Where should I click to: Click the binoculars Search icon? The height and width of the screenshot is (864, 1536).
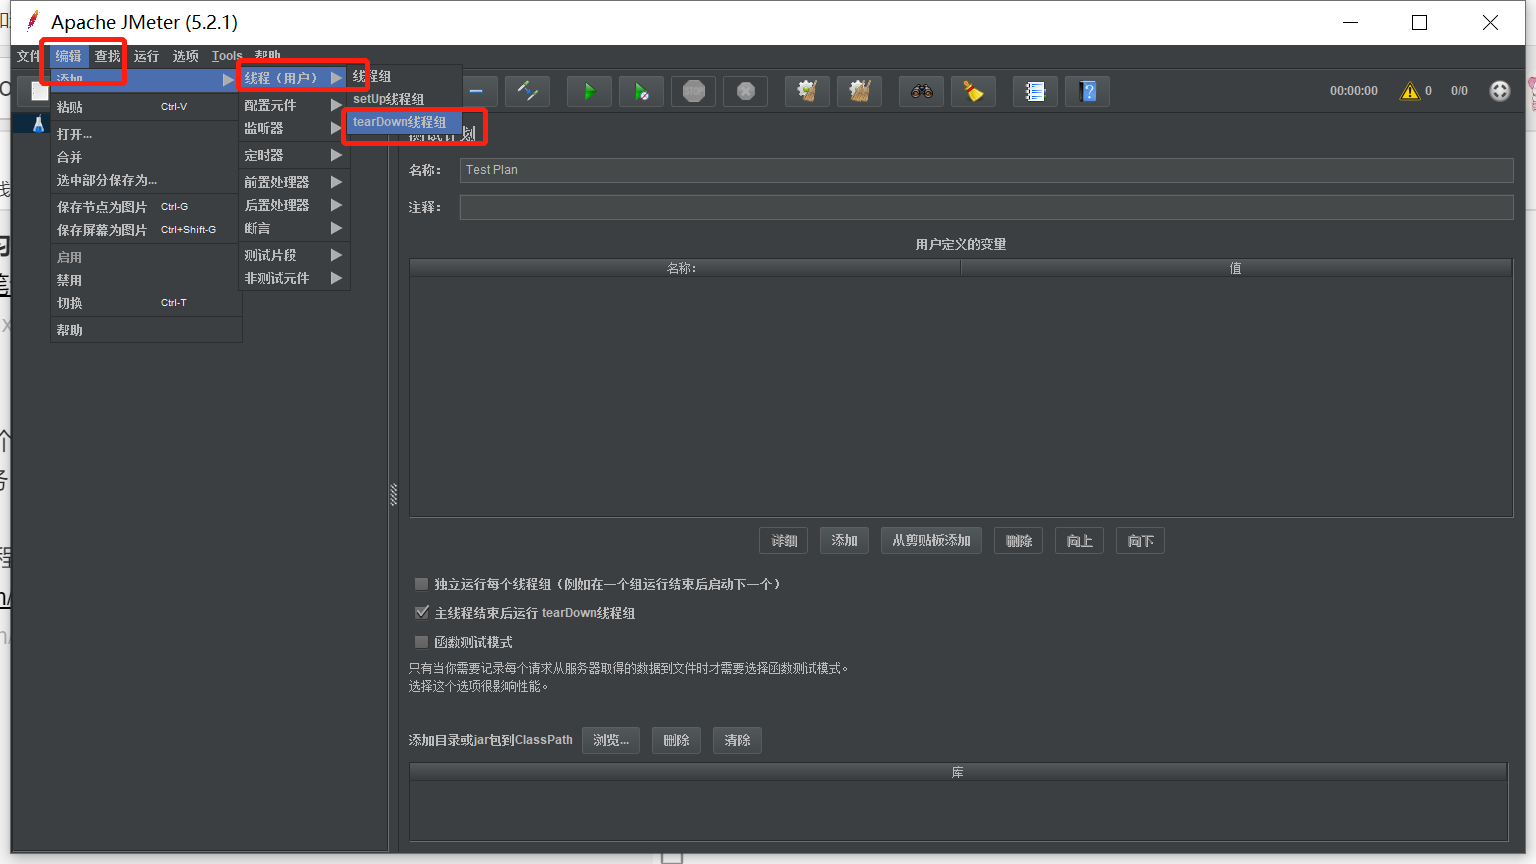(x=921, y=92)
